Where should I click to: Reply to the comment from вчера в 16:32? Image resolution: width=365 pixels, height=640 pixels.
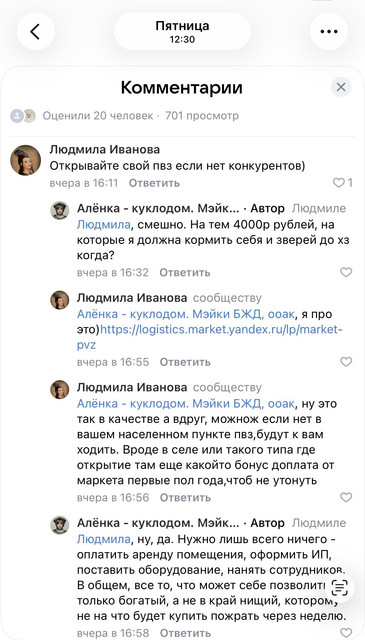point(185,272)
